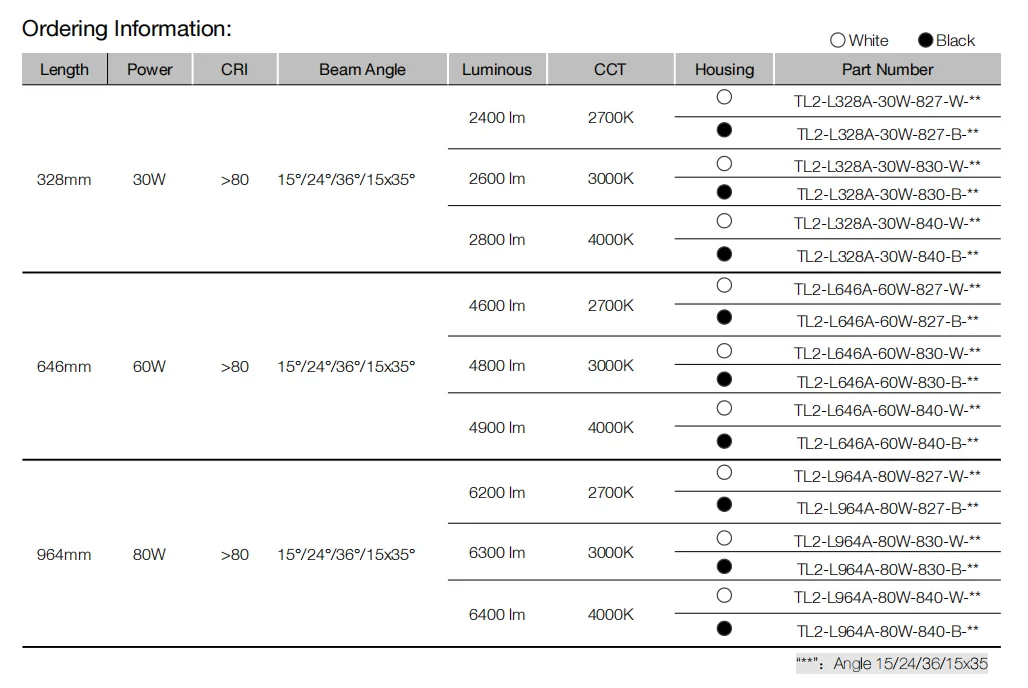Click the Angle 15/24/36/15x35 footnote
This screenshot has width=1028, height=688.
coord(892,664)
